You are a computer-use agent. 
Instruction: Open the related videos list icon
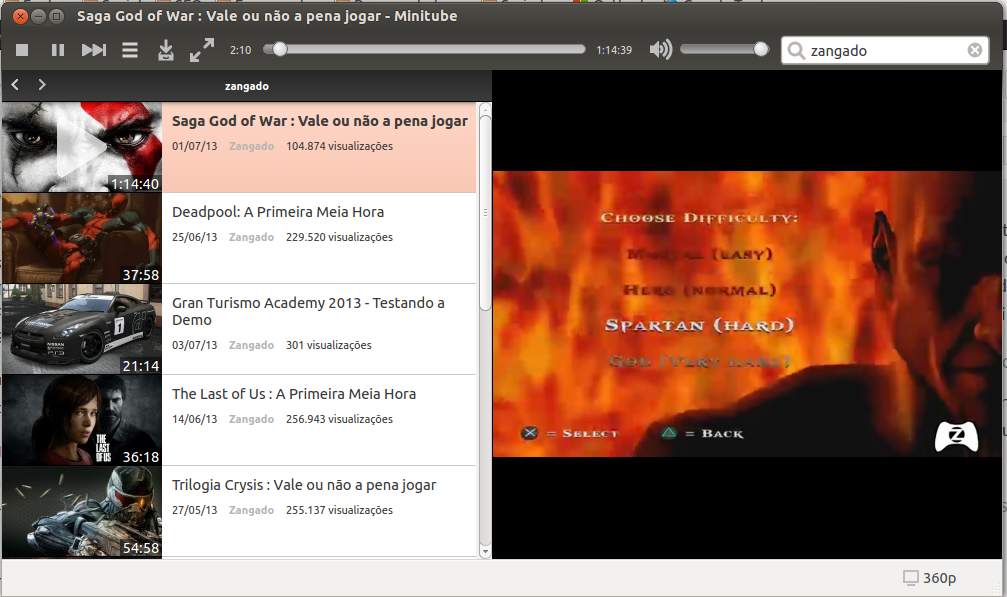coord(130,50)
